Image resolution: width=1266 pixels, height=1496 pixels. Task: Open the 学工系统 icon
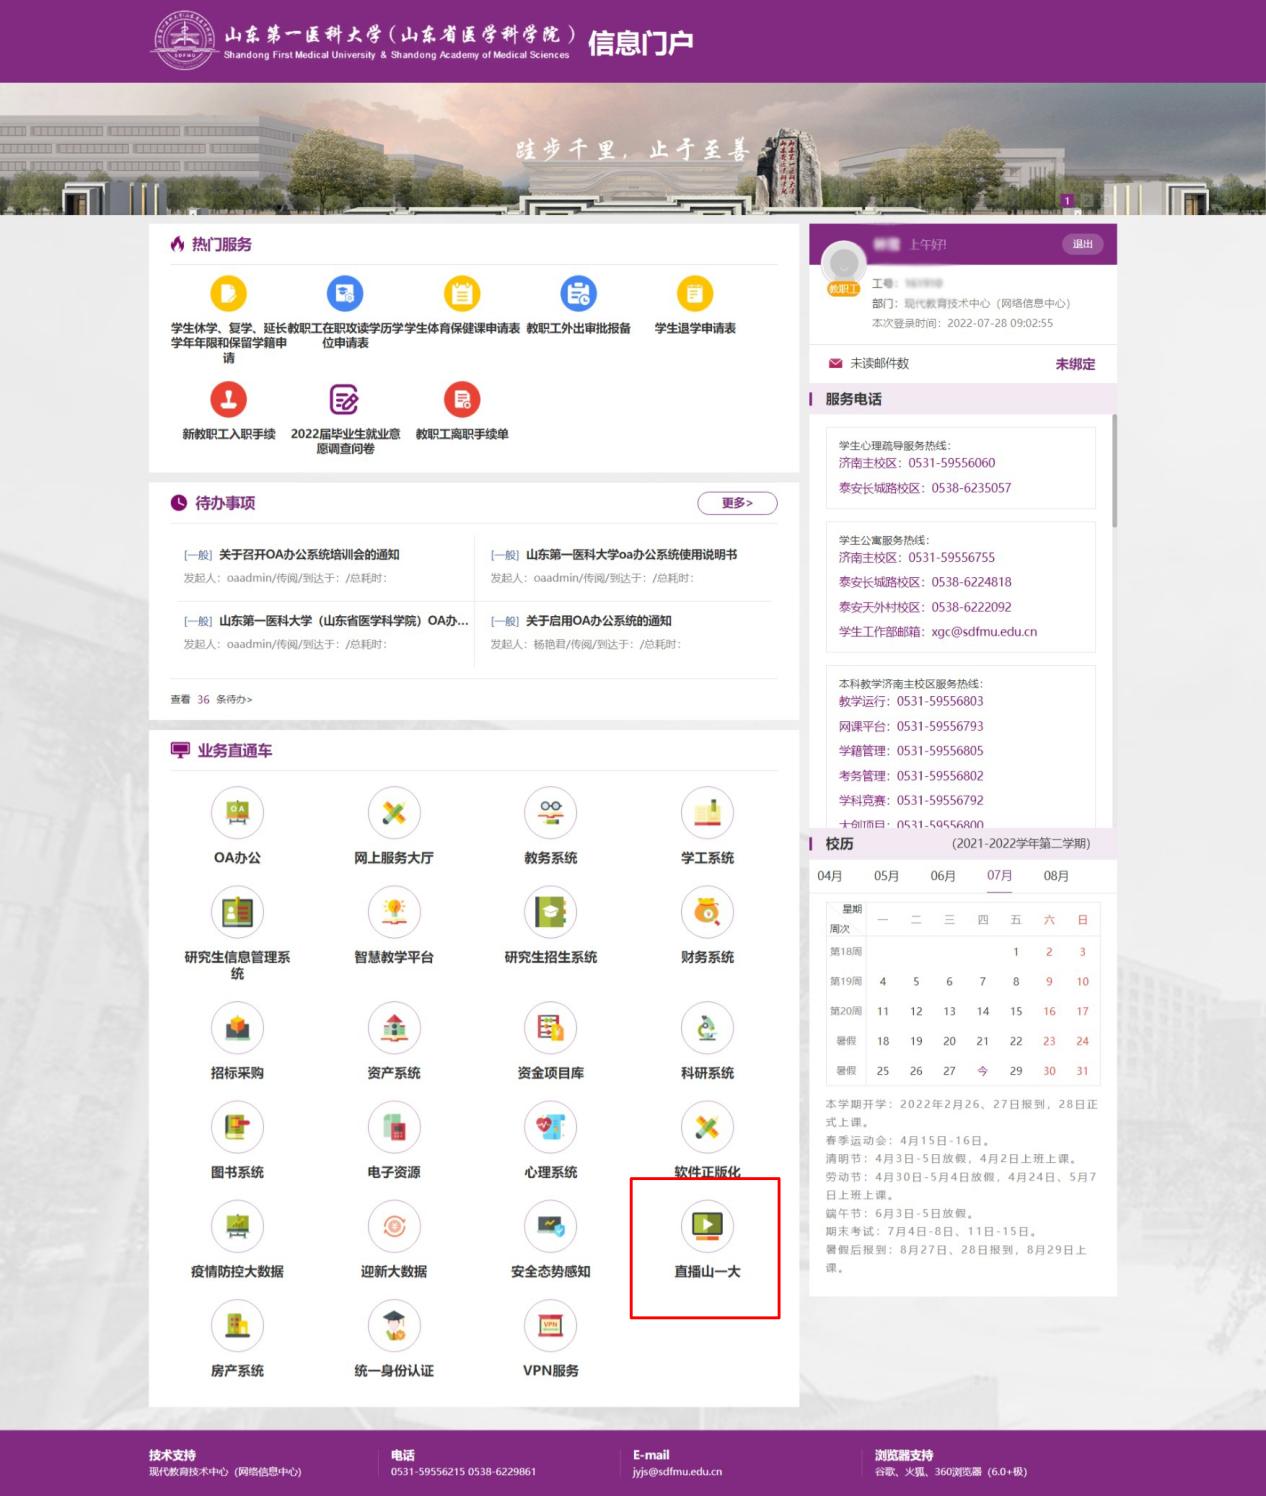pyautogui.click(x=708, y=812)
